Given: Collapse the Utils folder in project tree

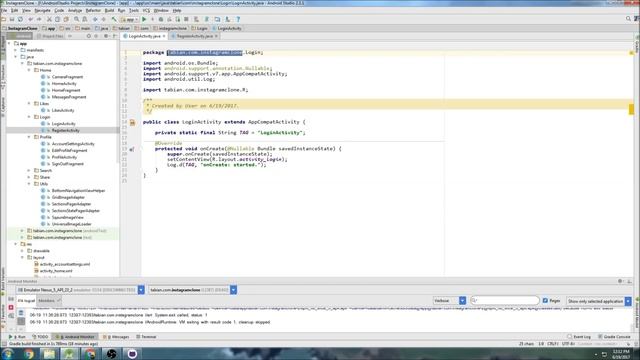Looking at the screenshot, I should coord(29,184).
